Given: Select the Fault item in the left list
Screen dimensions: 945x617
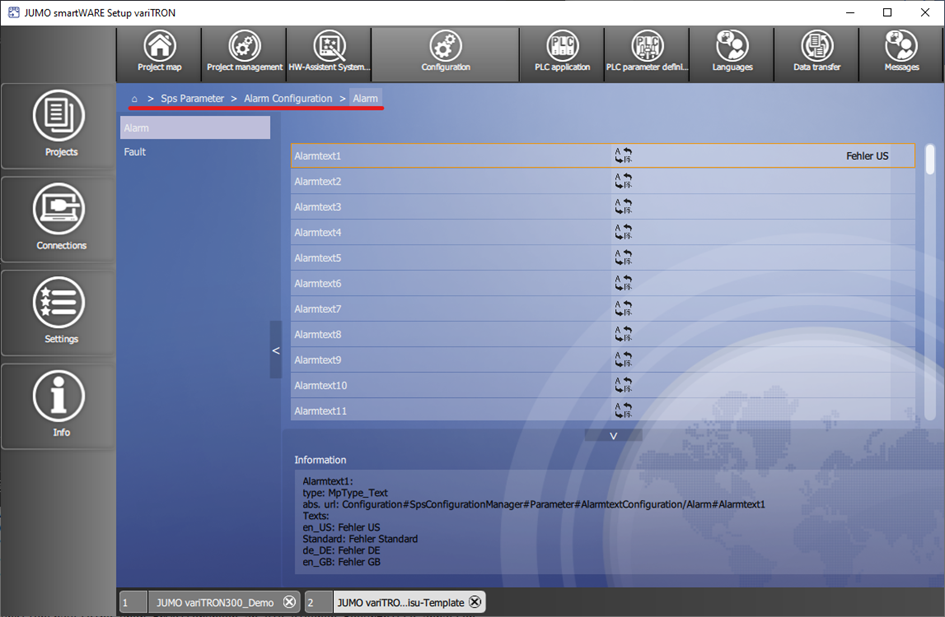Looking at the screenshot, I should pos(135,152).
